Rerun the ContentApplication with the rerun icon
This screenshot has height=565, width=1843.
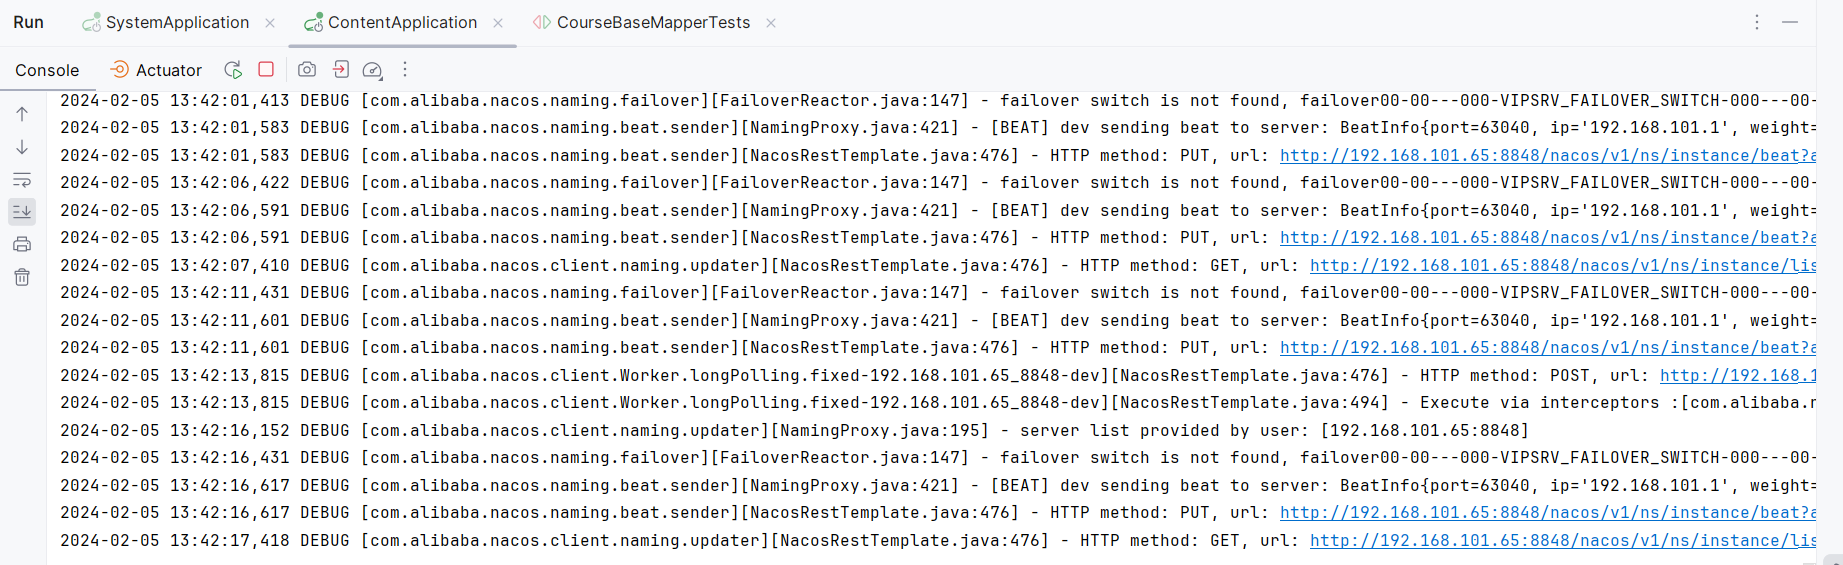[233, 69]
